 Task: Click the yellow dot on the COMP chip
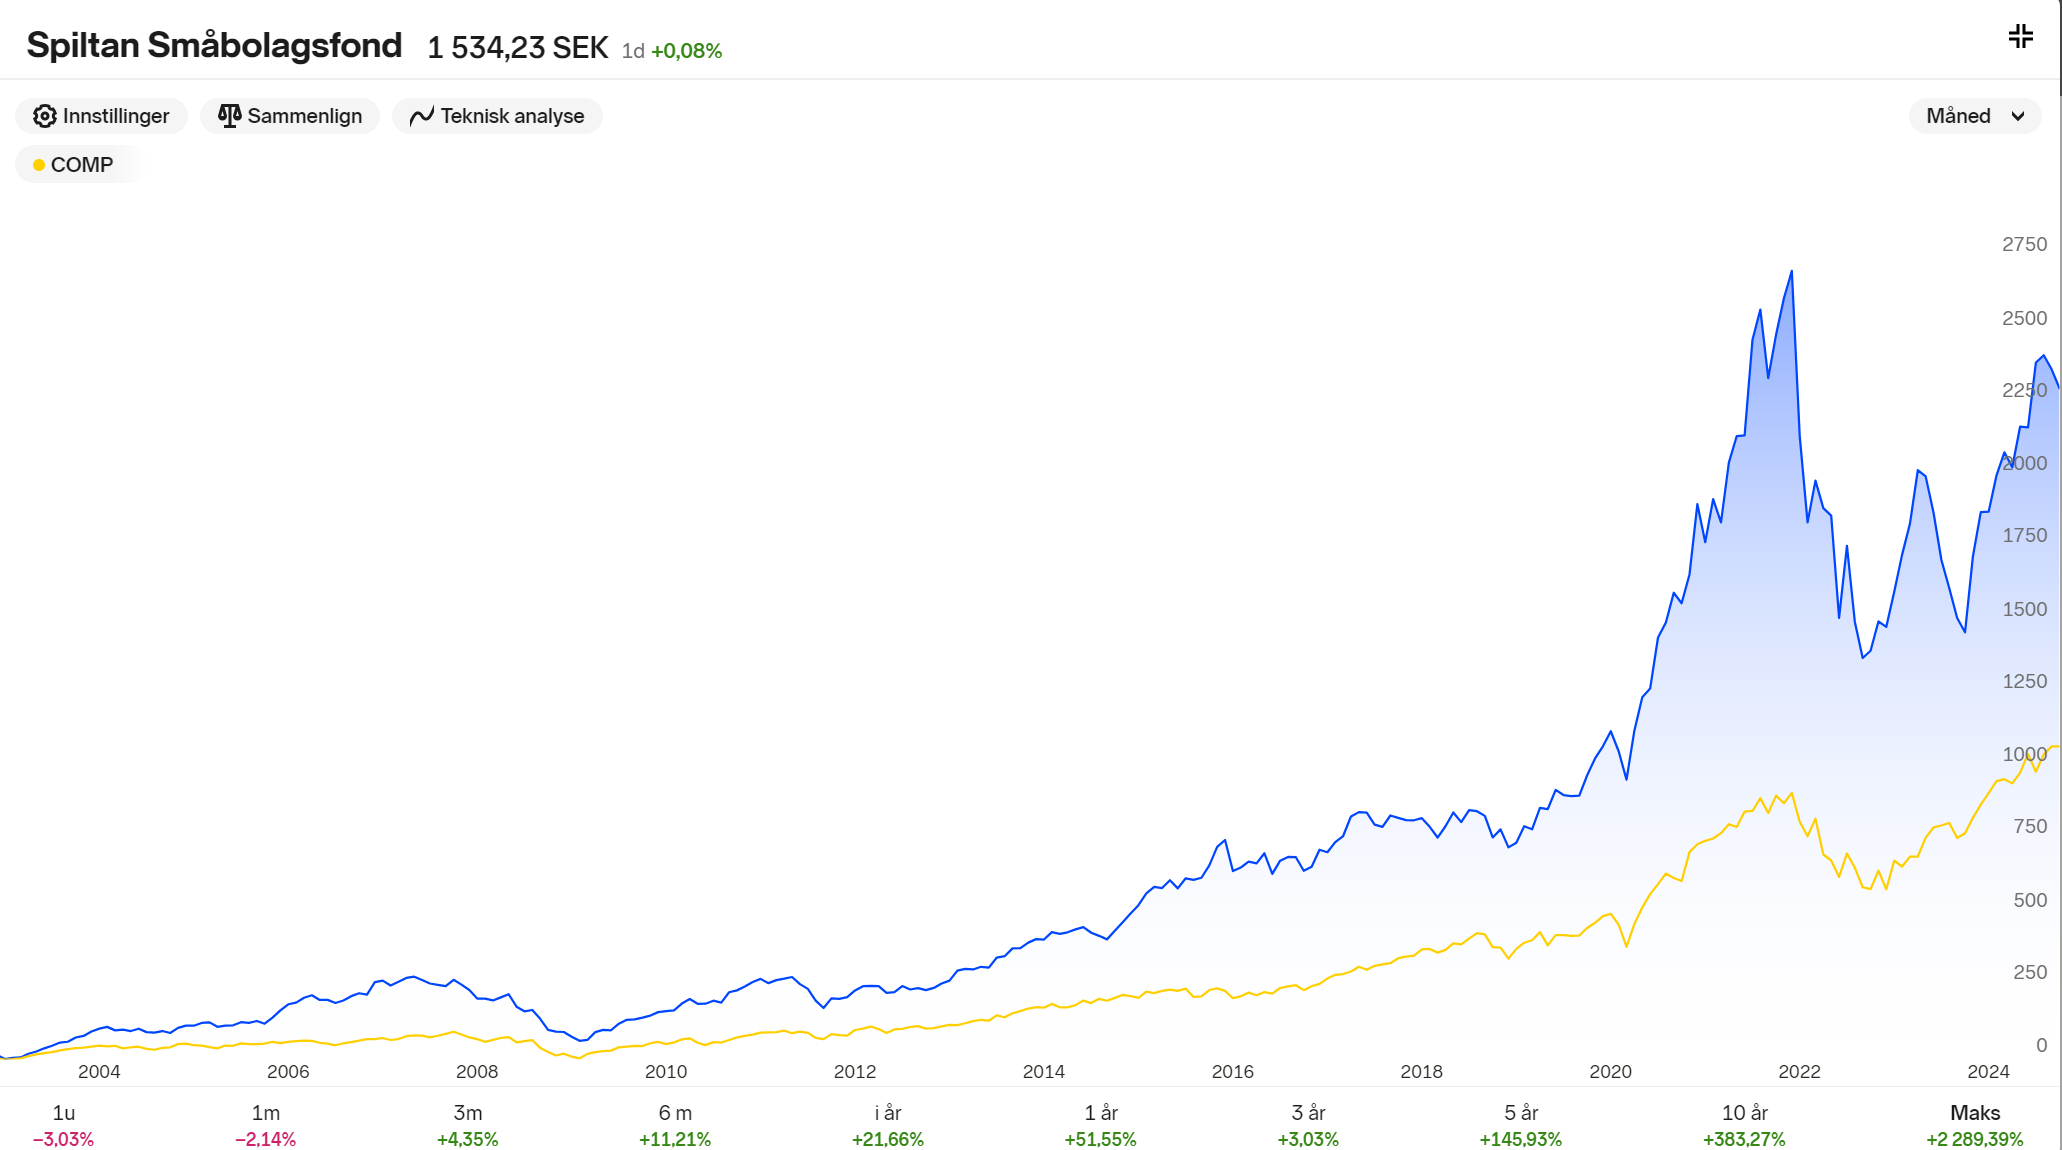click(x=39, y=165)
